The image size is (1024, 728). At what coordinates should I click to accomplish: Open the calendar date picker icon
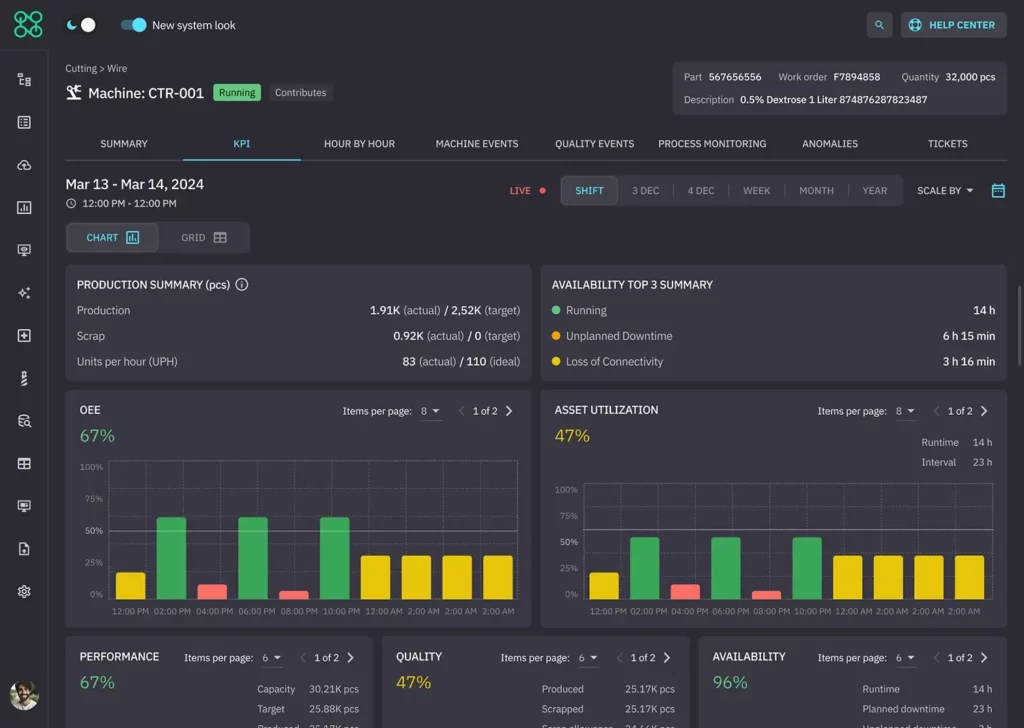click(997, 191)
